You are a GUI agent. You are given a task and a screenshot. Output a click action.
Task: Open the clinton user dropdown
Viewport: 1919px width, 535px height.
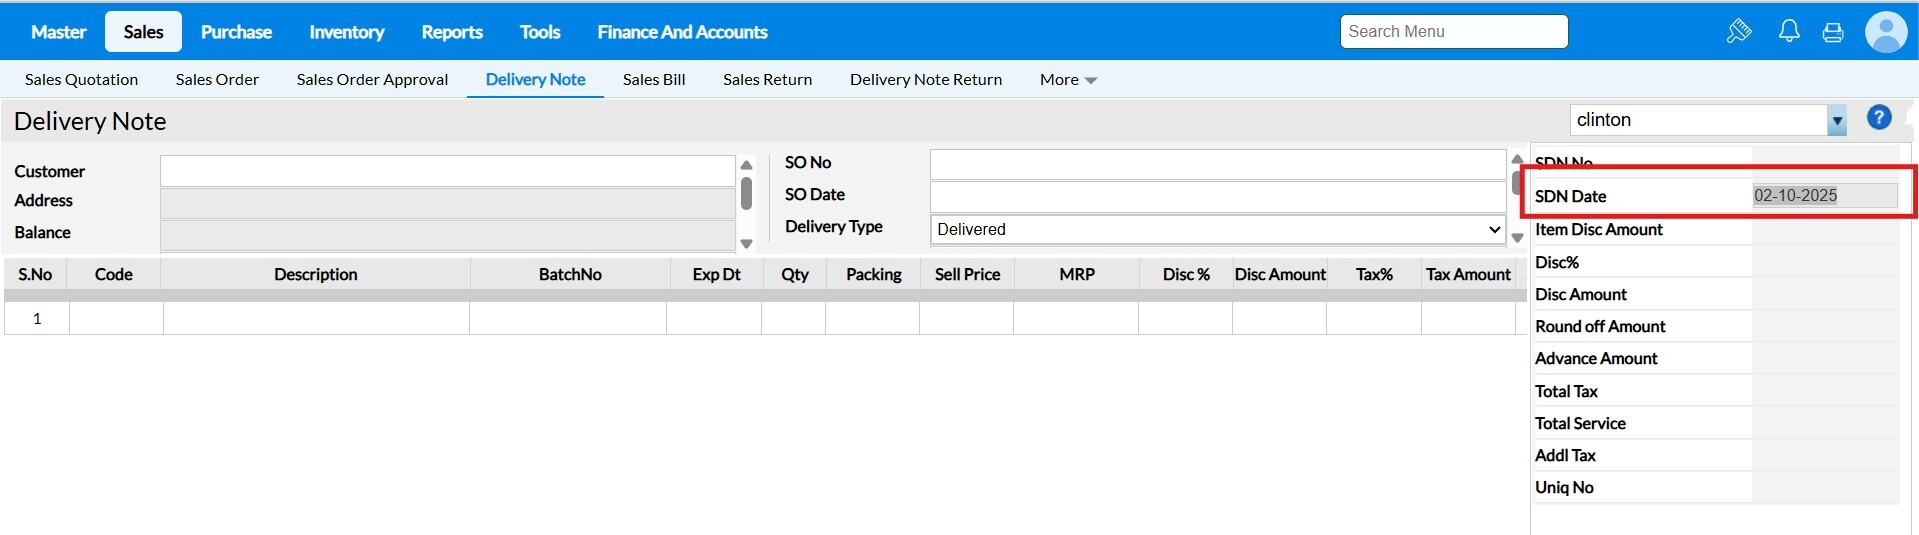pos(1836,121)
